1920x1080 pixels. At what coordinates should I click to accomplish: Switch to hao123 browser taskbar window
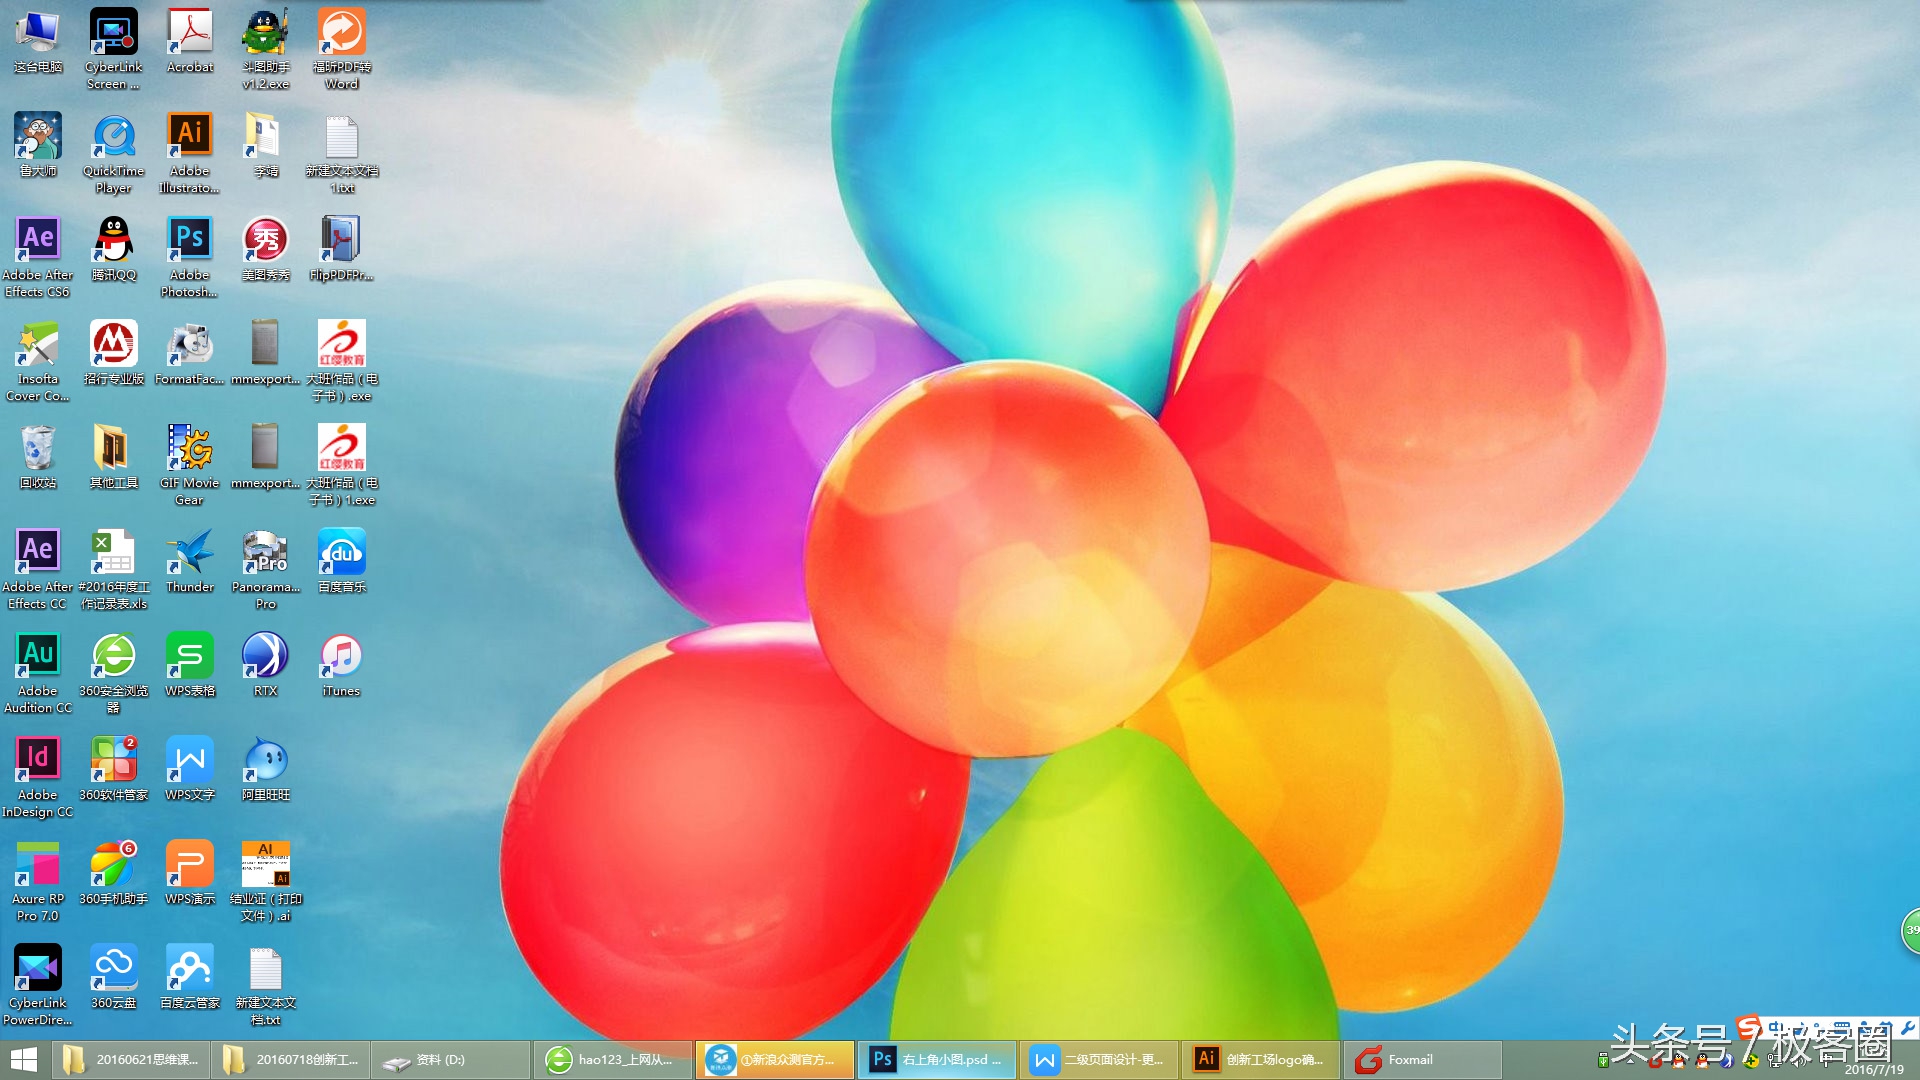pos(613,1060)
